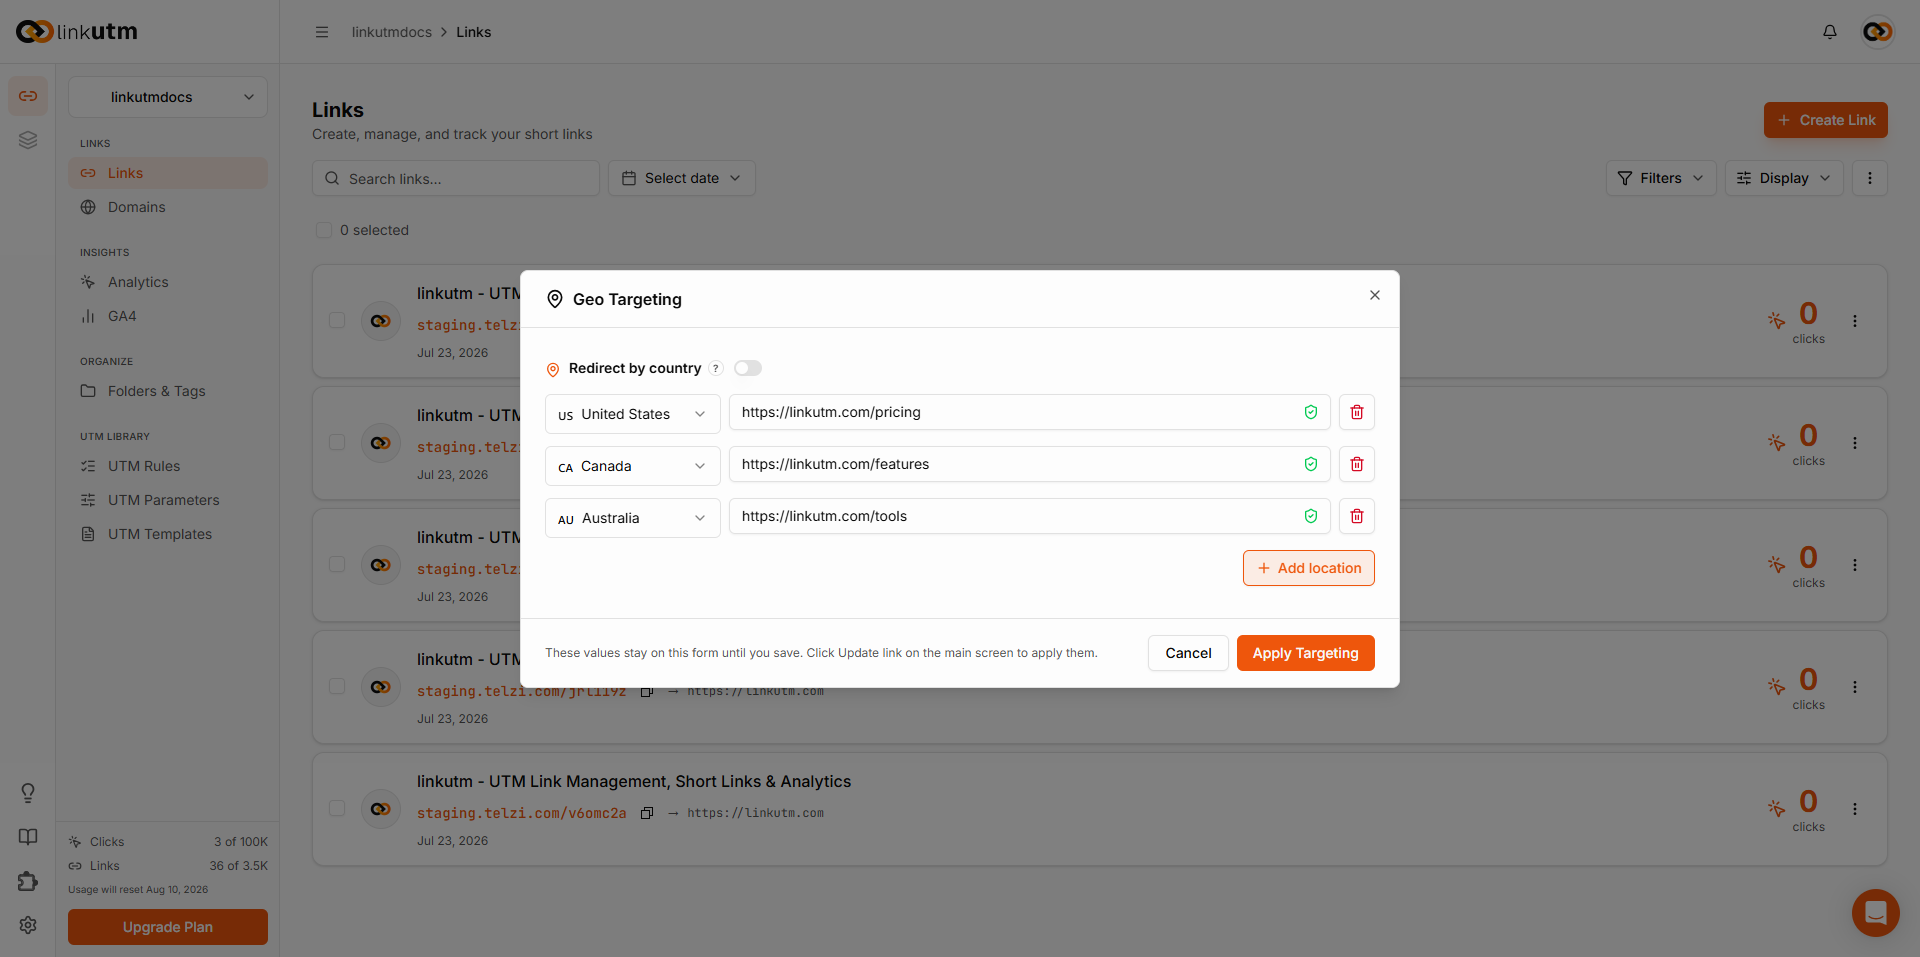The image size is (1920, 957).
Task: Open the Display dropdown
Action: [x=1784, y=178]
